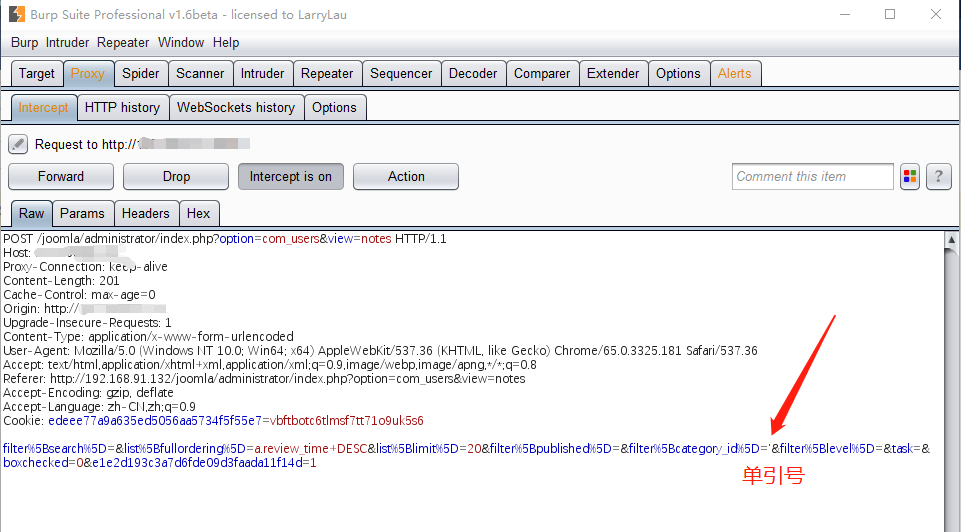Switch to the Headers view
961x532 pixels.
click(x=146, y=213)
